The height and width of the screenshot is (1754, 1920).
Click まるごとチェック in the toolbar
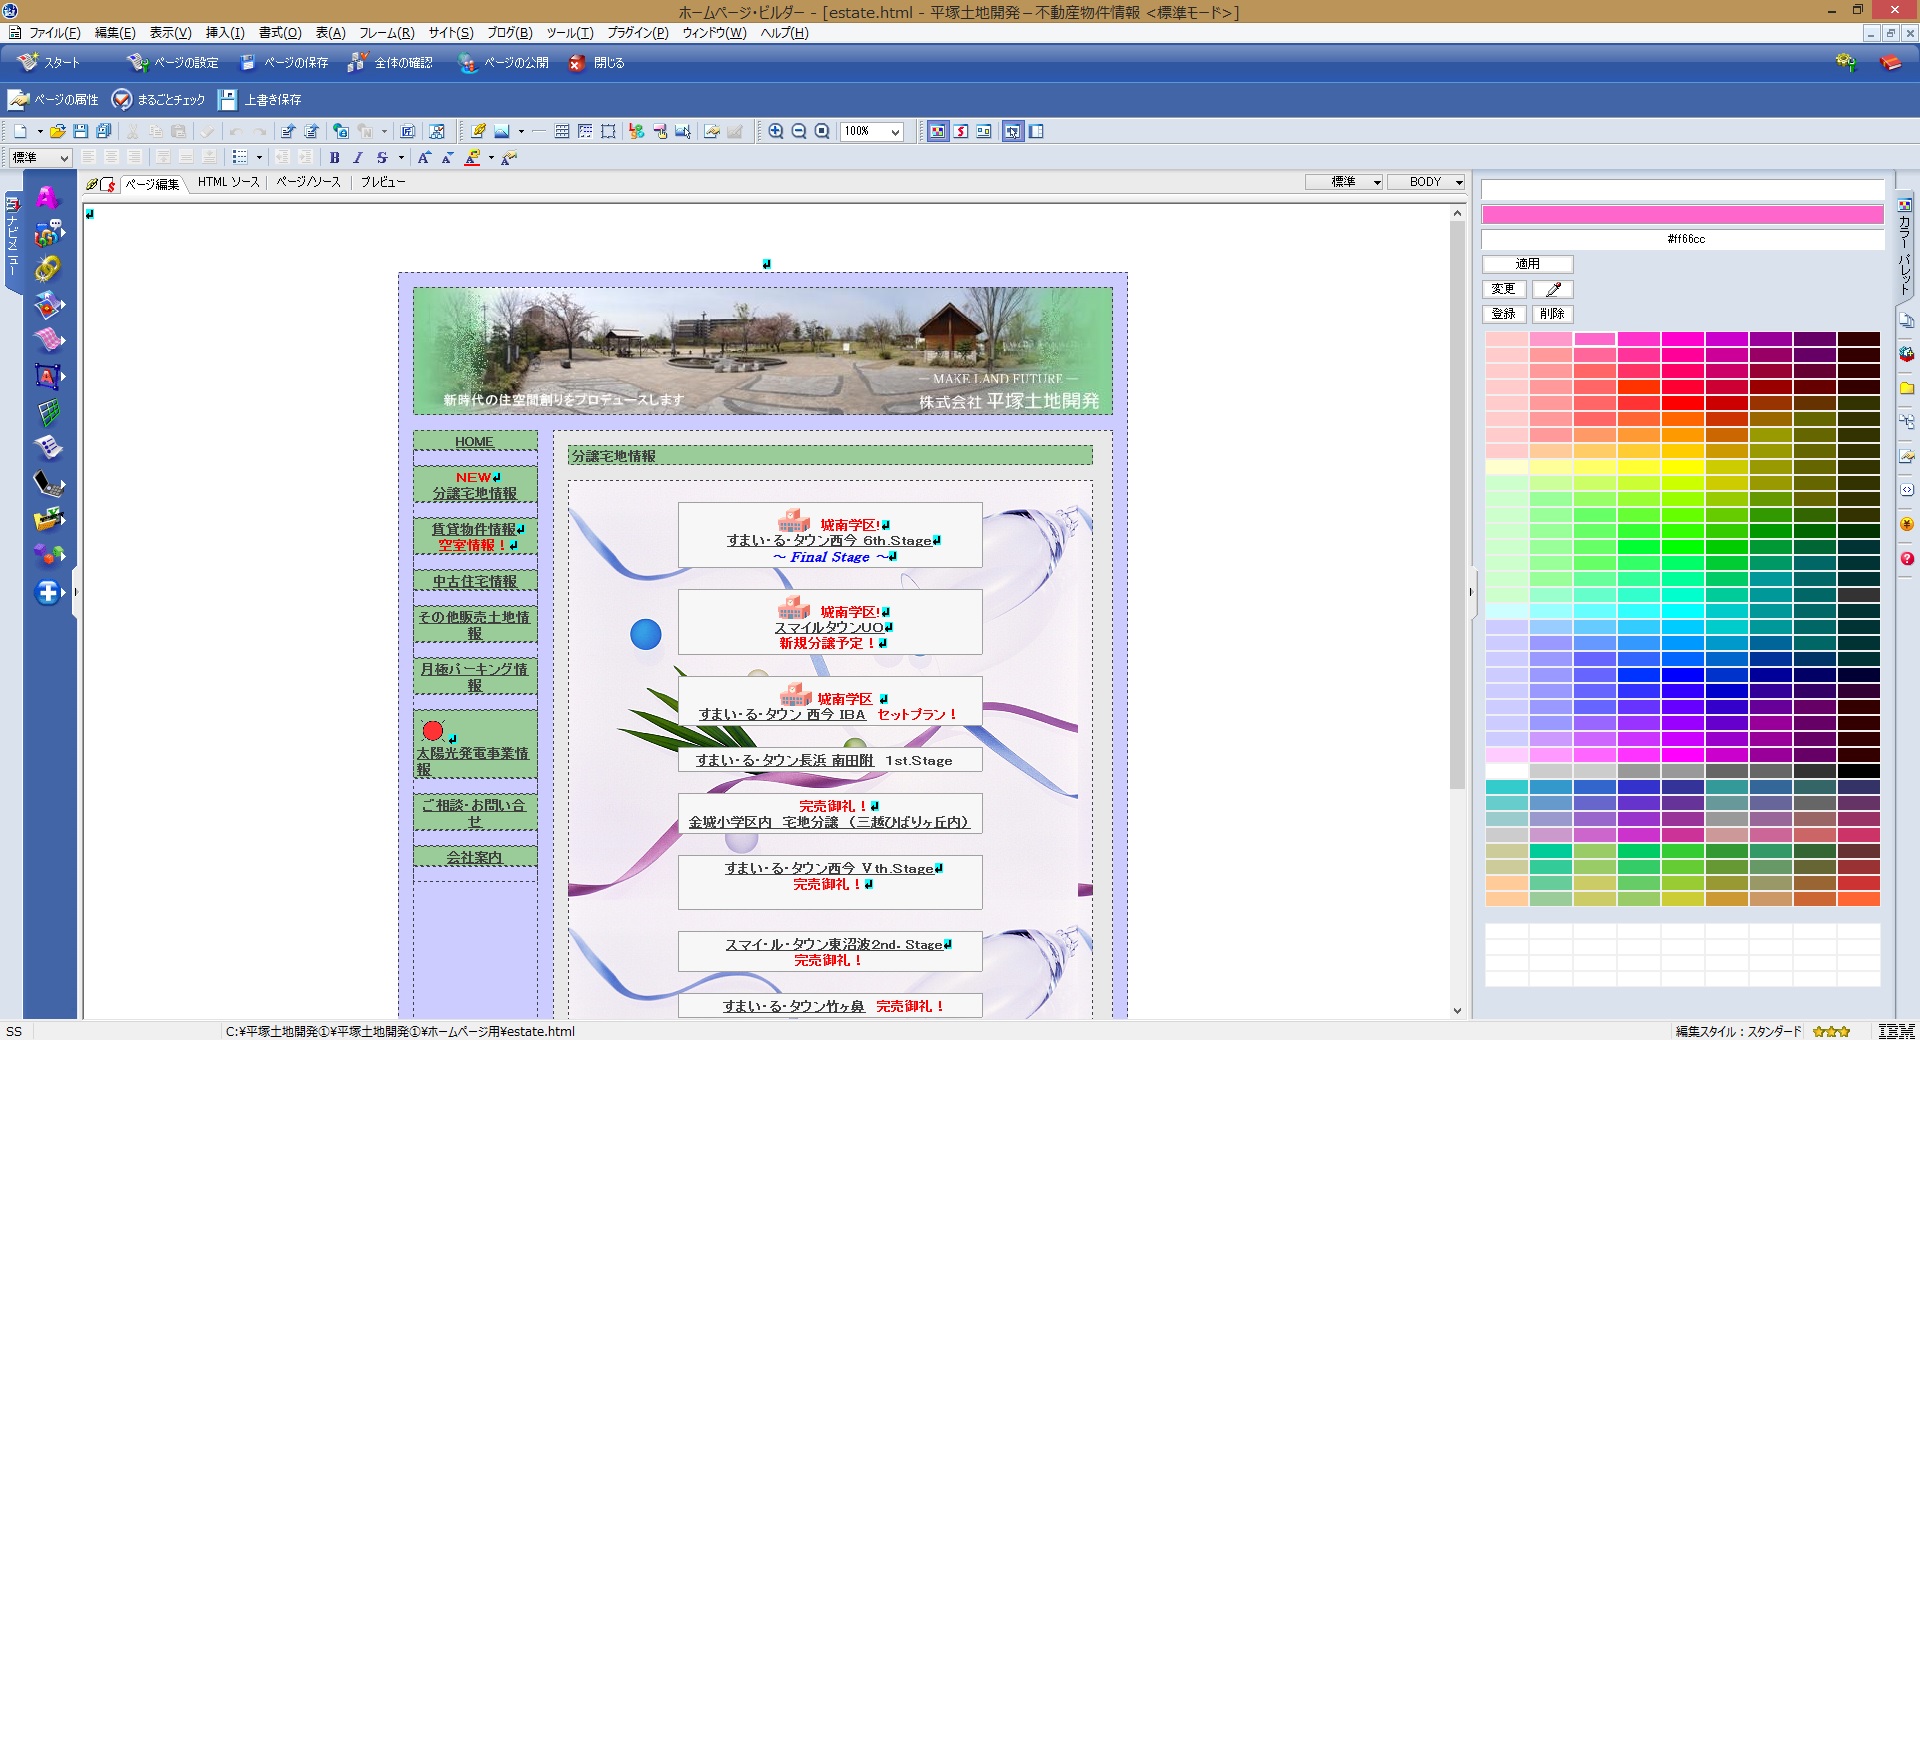pos(159,100)
